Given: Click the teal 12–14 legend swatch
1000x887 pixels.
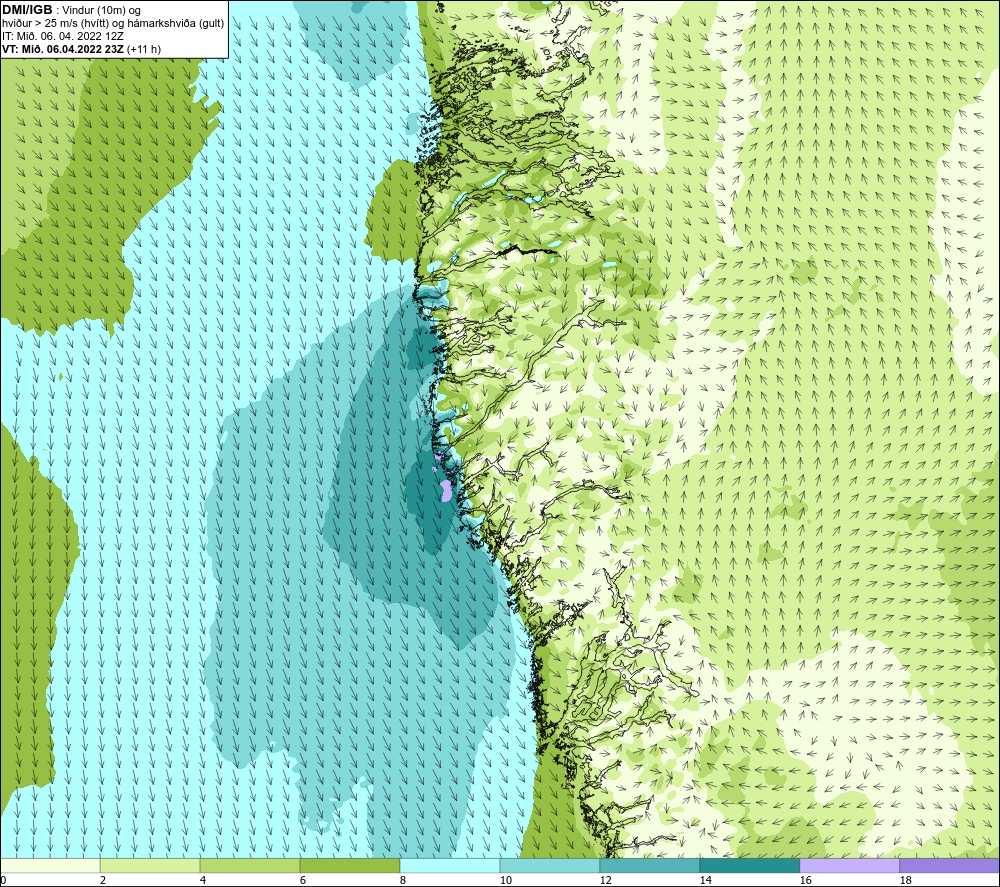Looking at the screenshot, I should click(649, 865).
